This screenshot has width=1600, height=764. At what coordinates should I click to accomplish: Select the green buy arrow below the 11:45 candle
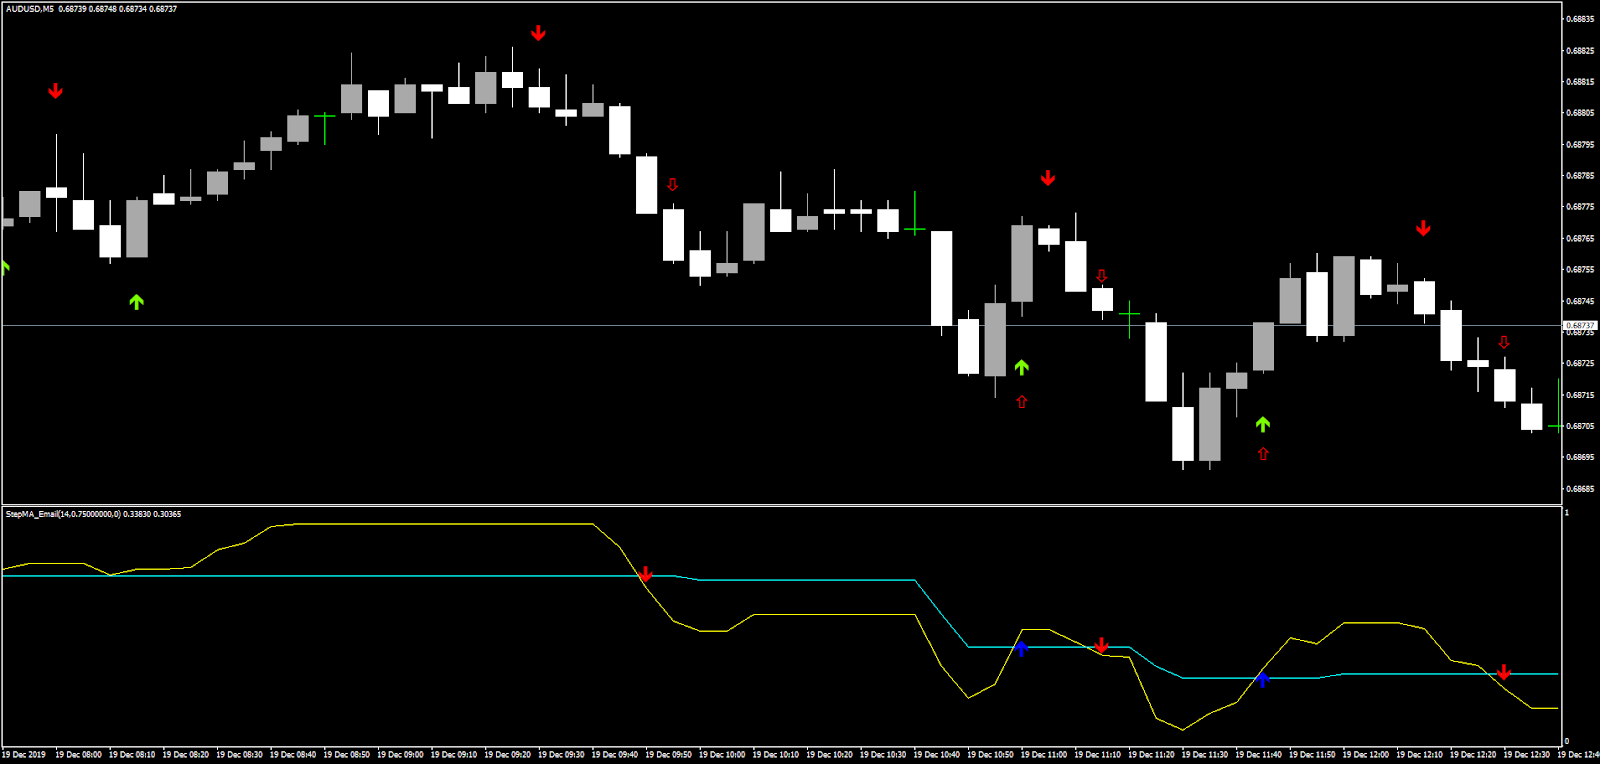pyautogui.click(x=1263, y=424)
